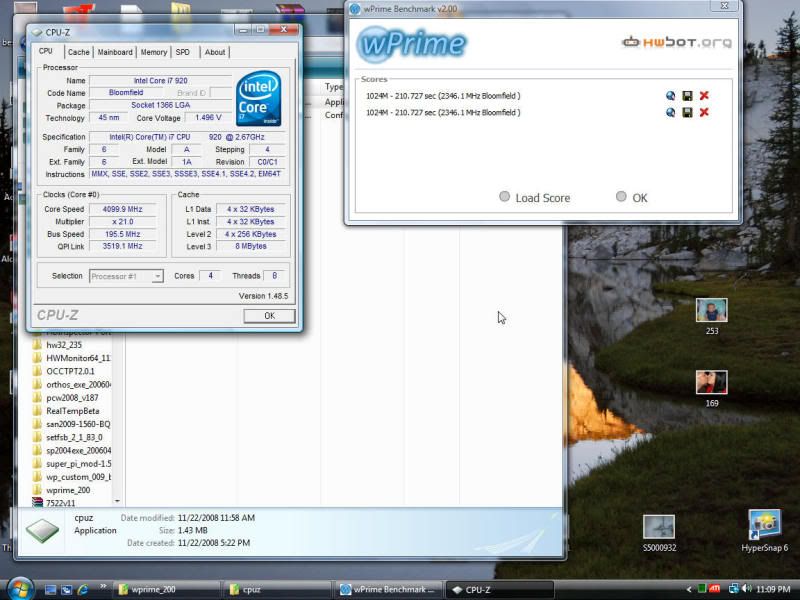Delete the first wPrime score with red X
The width and height of the screenshot is (800, 600).
coord(704,95)
